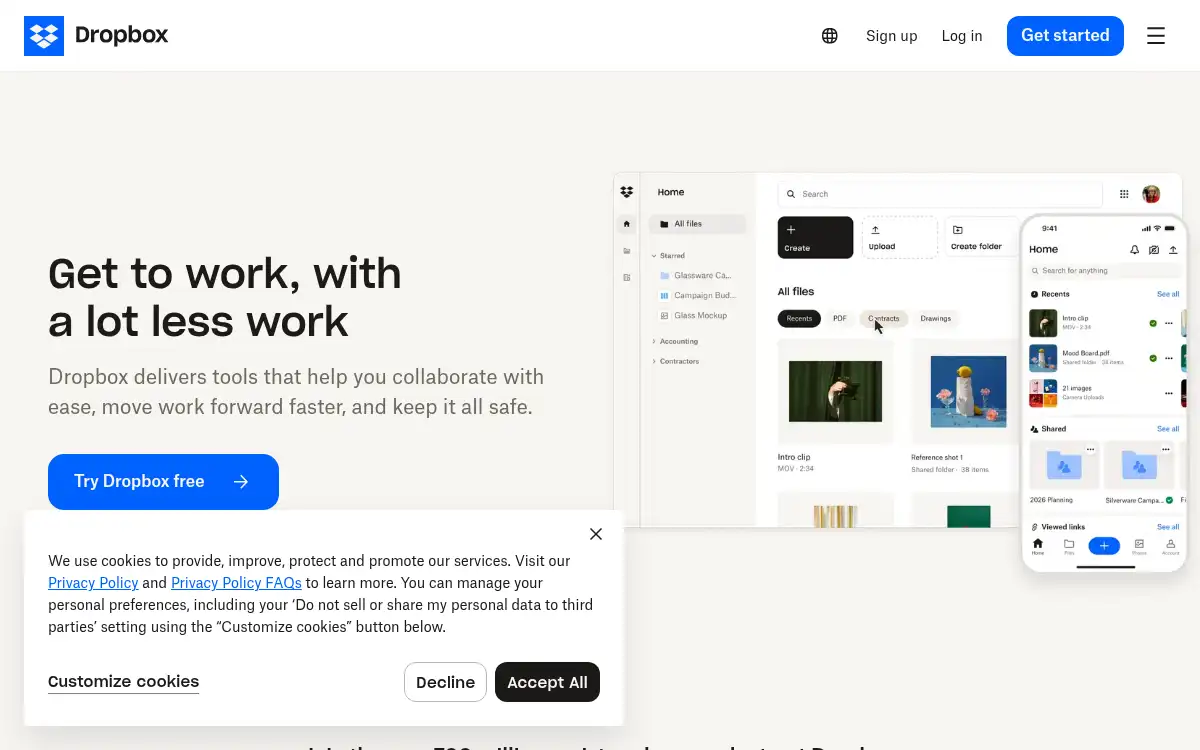Tap the Home tab in phone nav

[x=1038, y=546]
